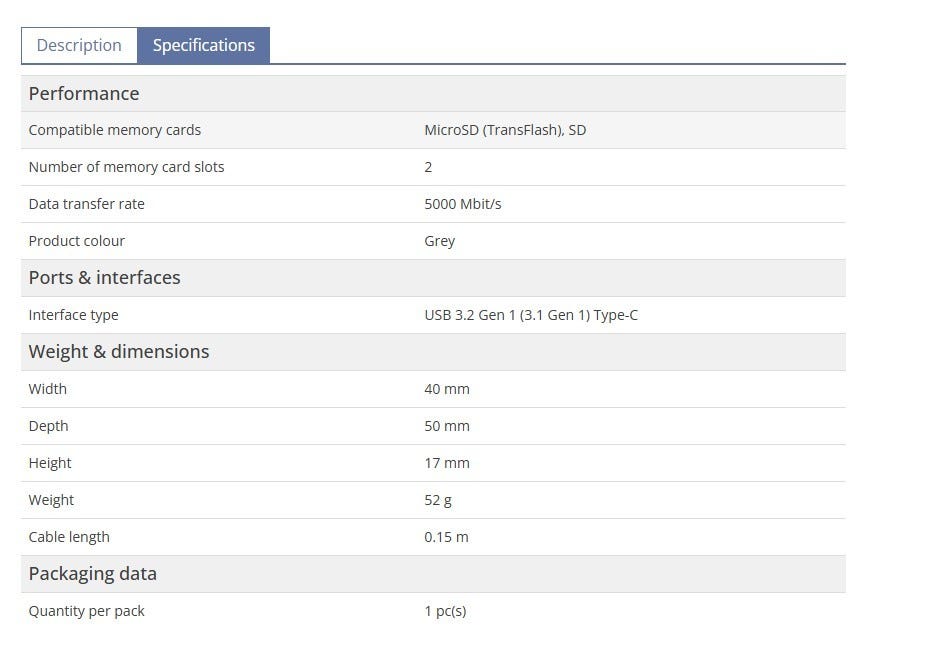
Task: Click the Width row value 40 mm
Action: pyautogui.click(x=446, y=389)
